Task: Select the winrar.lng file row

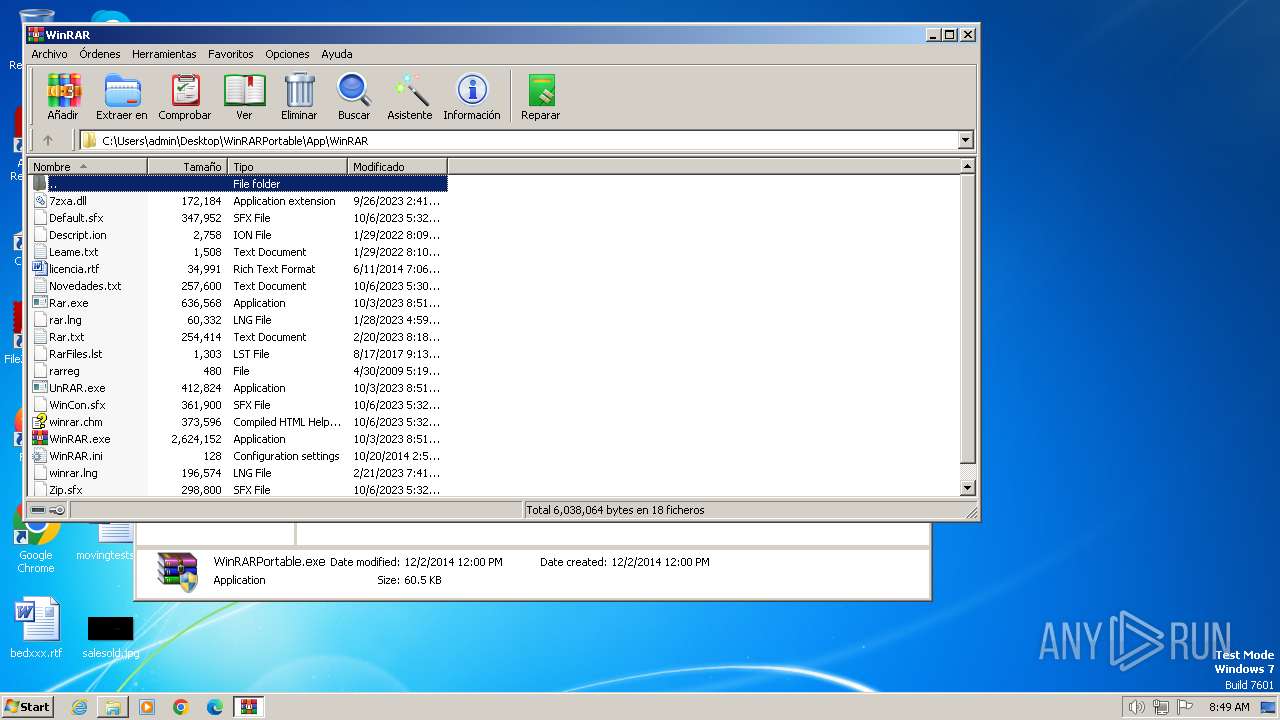Action: pyautogui.click(x=239, y=473)
